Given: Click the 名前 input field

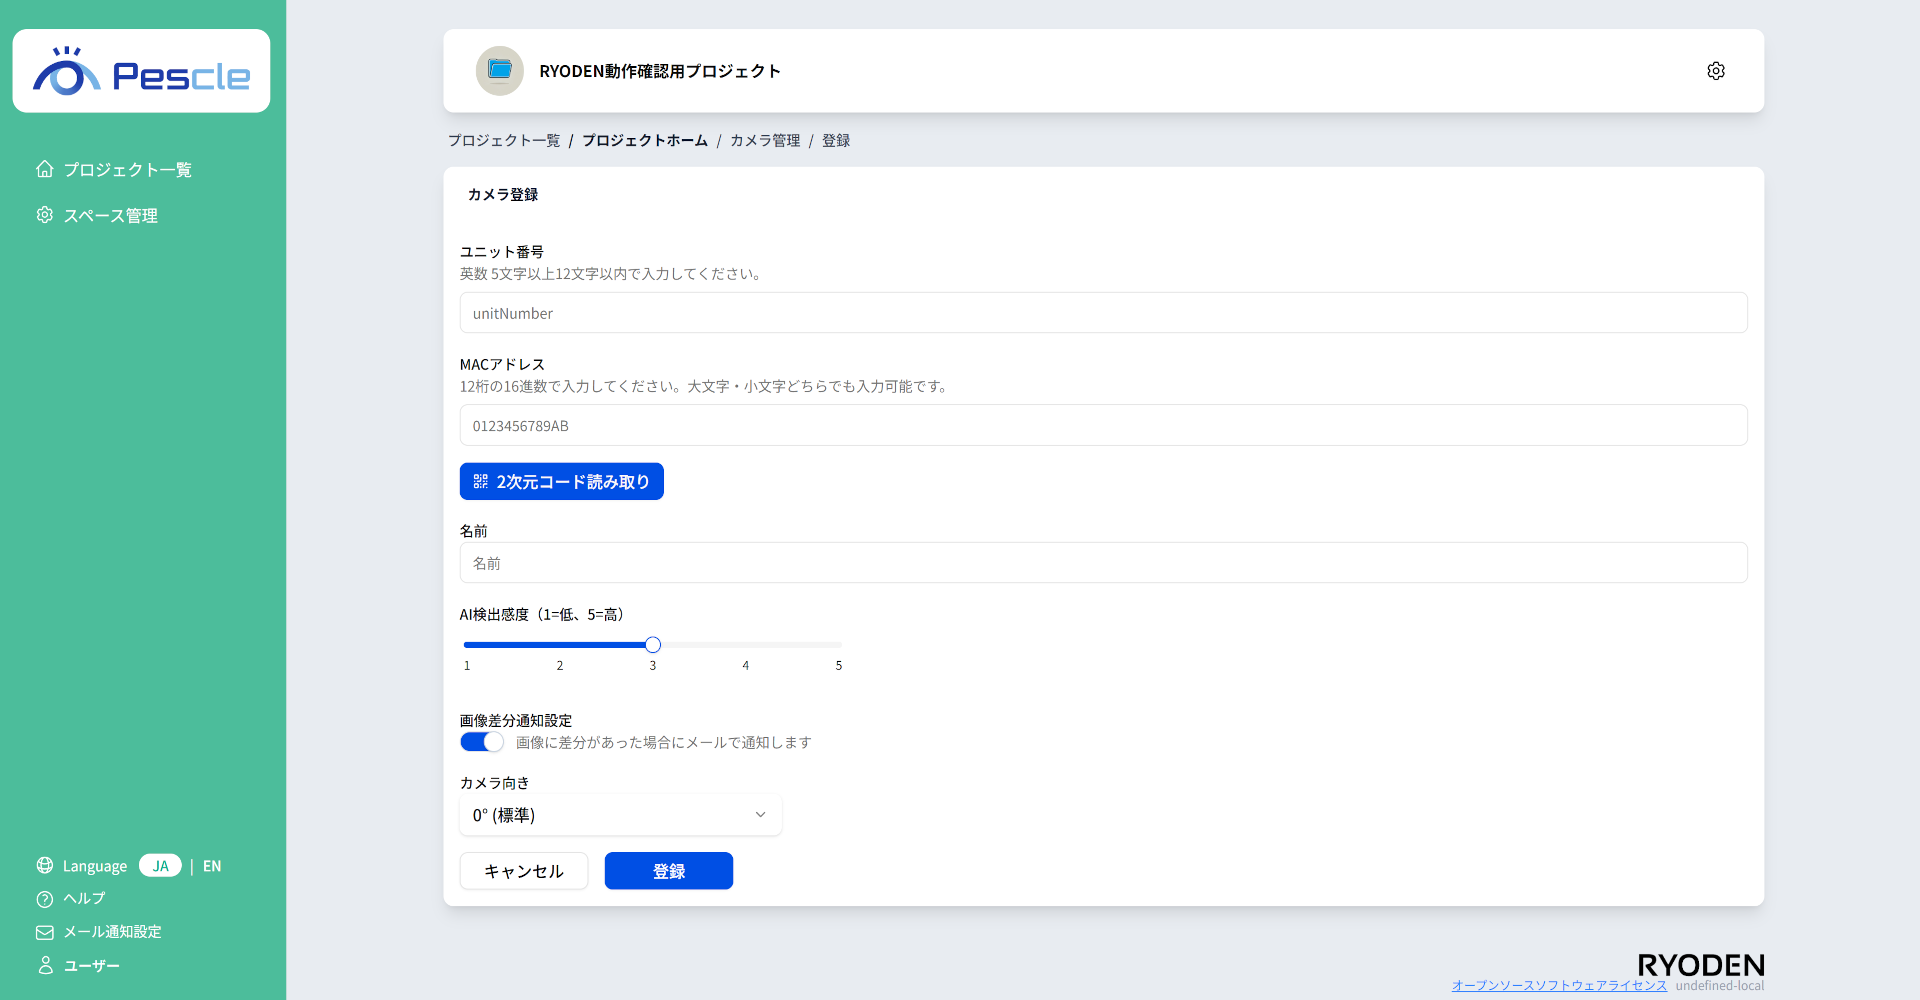Looking at the screenshot, I should point(1102,562).
